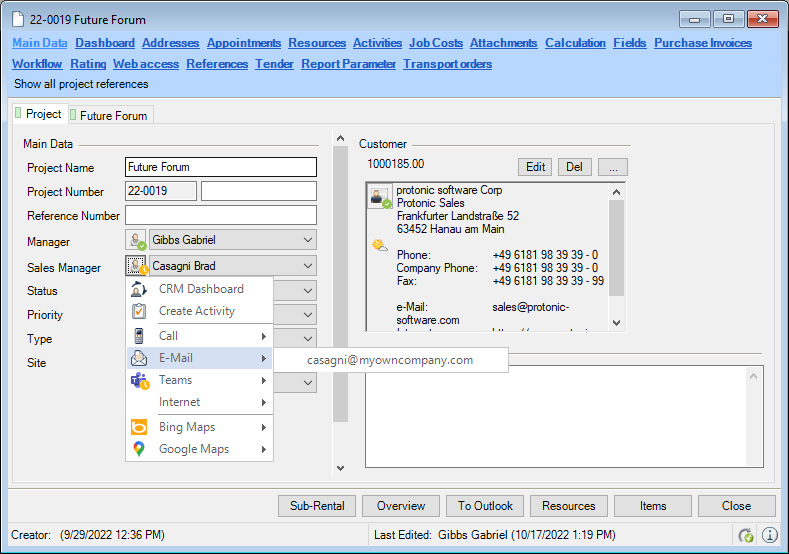Click the To Outlook button
The width and height of the screenshot is (789, 554).
click(x=485, y=506)
